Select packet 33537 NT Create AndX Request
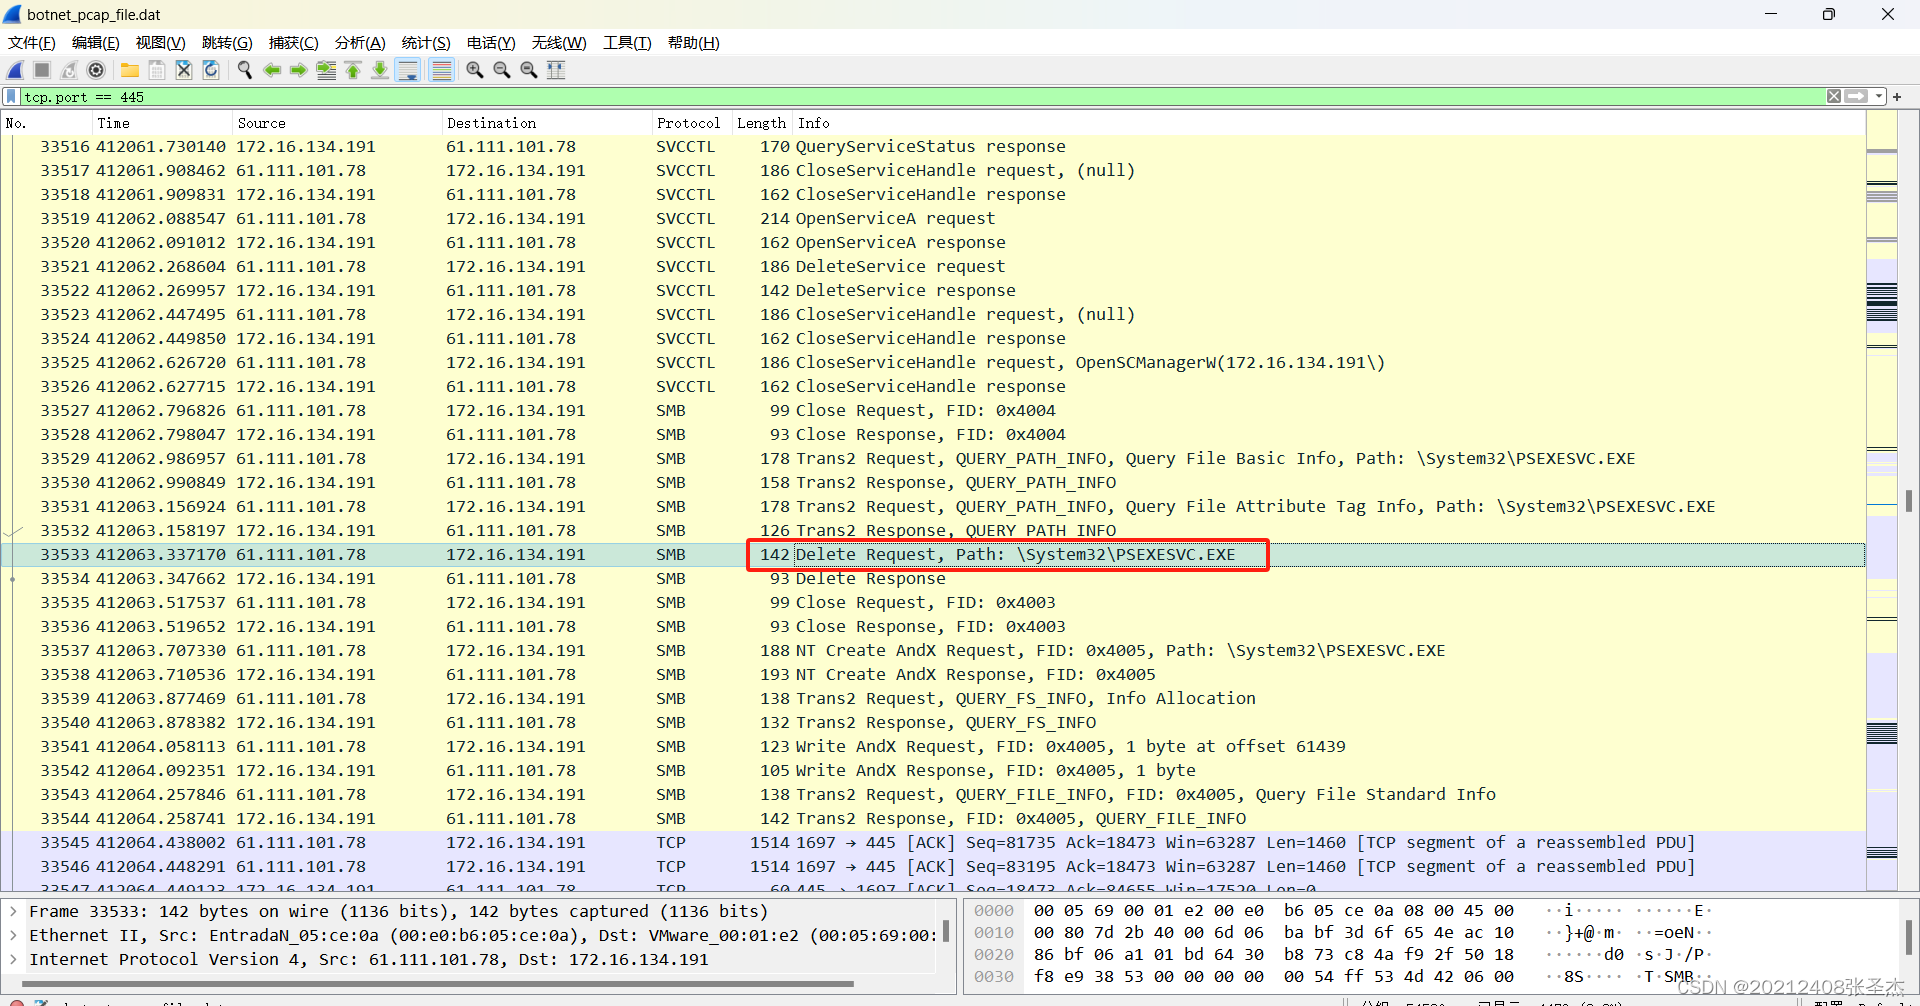The width and height of the screenshot is (1920, 1006). (x=933, y=651)
